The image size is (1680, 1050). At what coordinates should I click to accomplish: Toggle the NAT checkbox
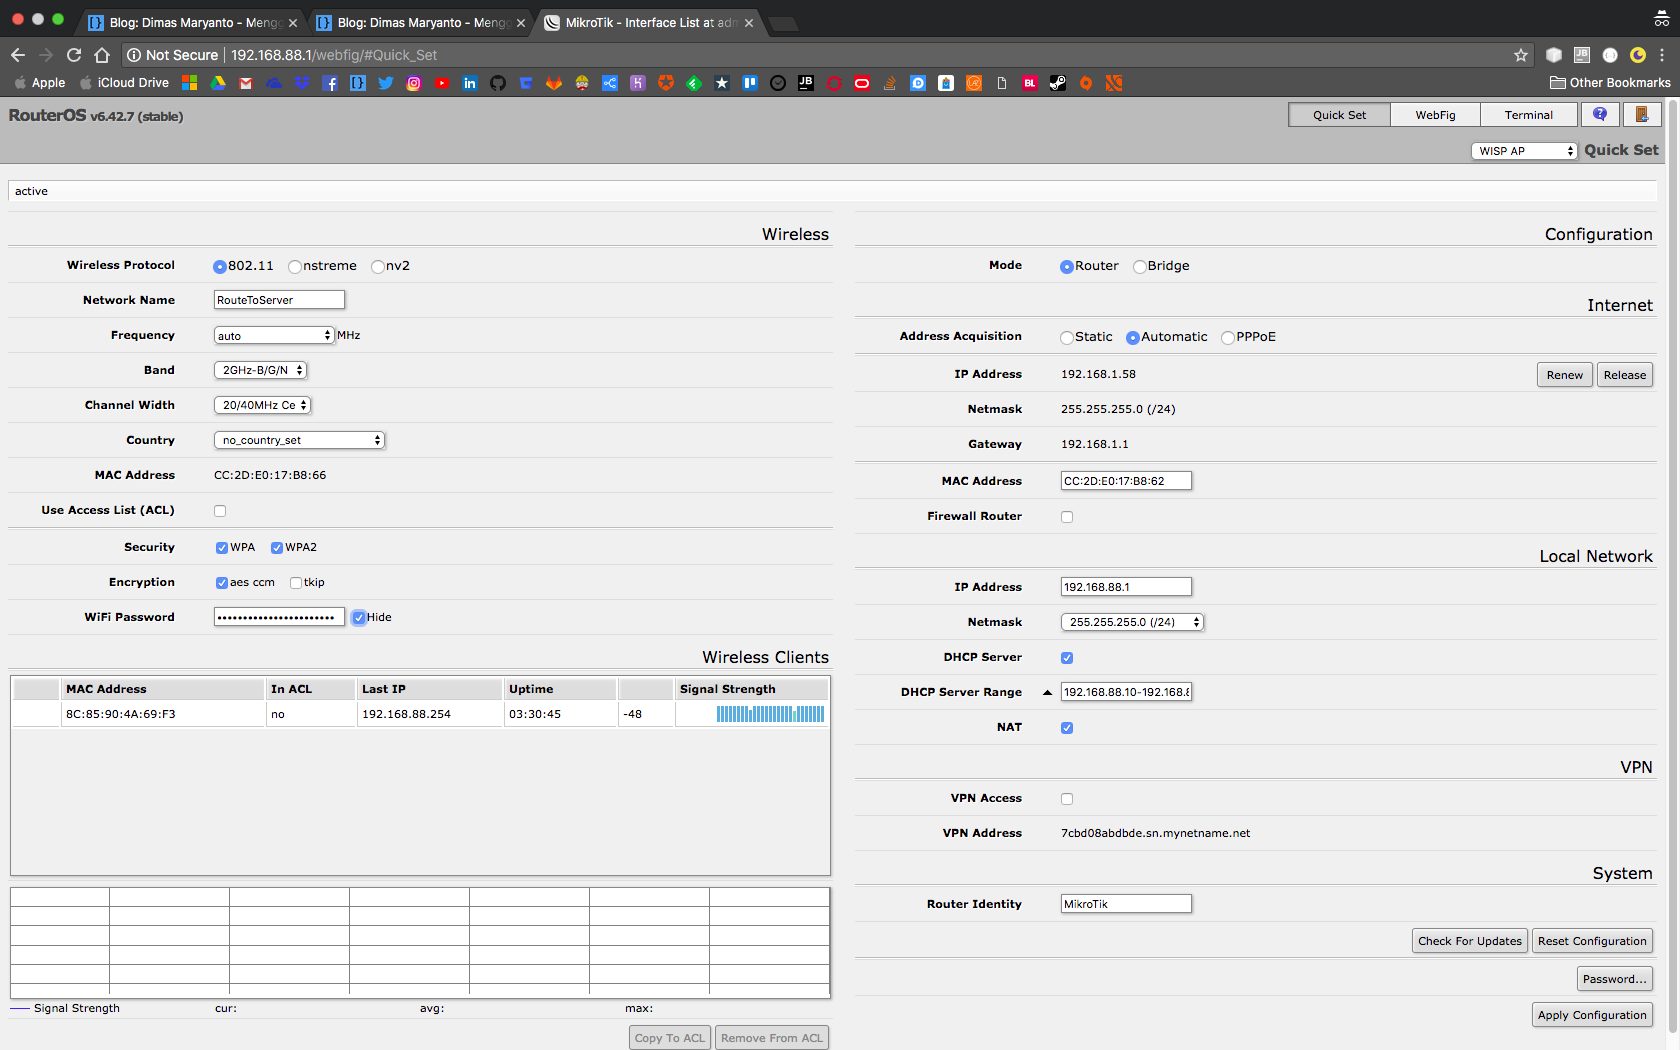(1067, 728)
